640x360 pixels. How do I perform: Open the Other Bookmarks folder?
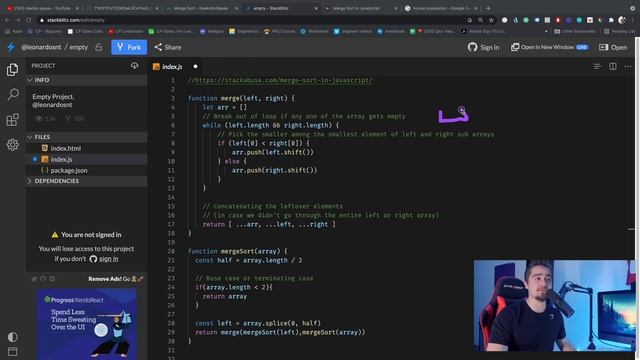click(575, 31)
